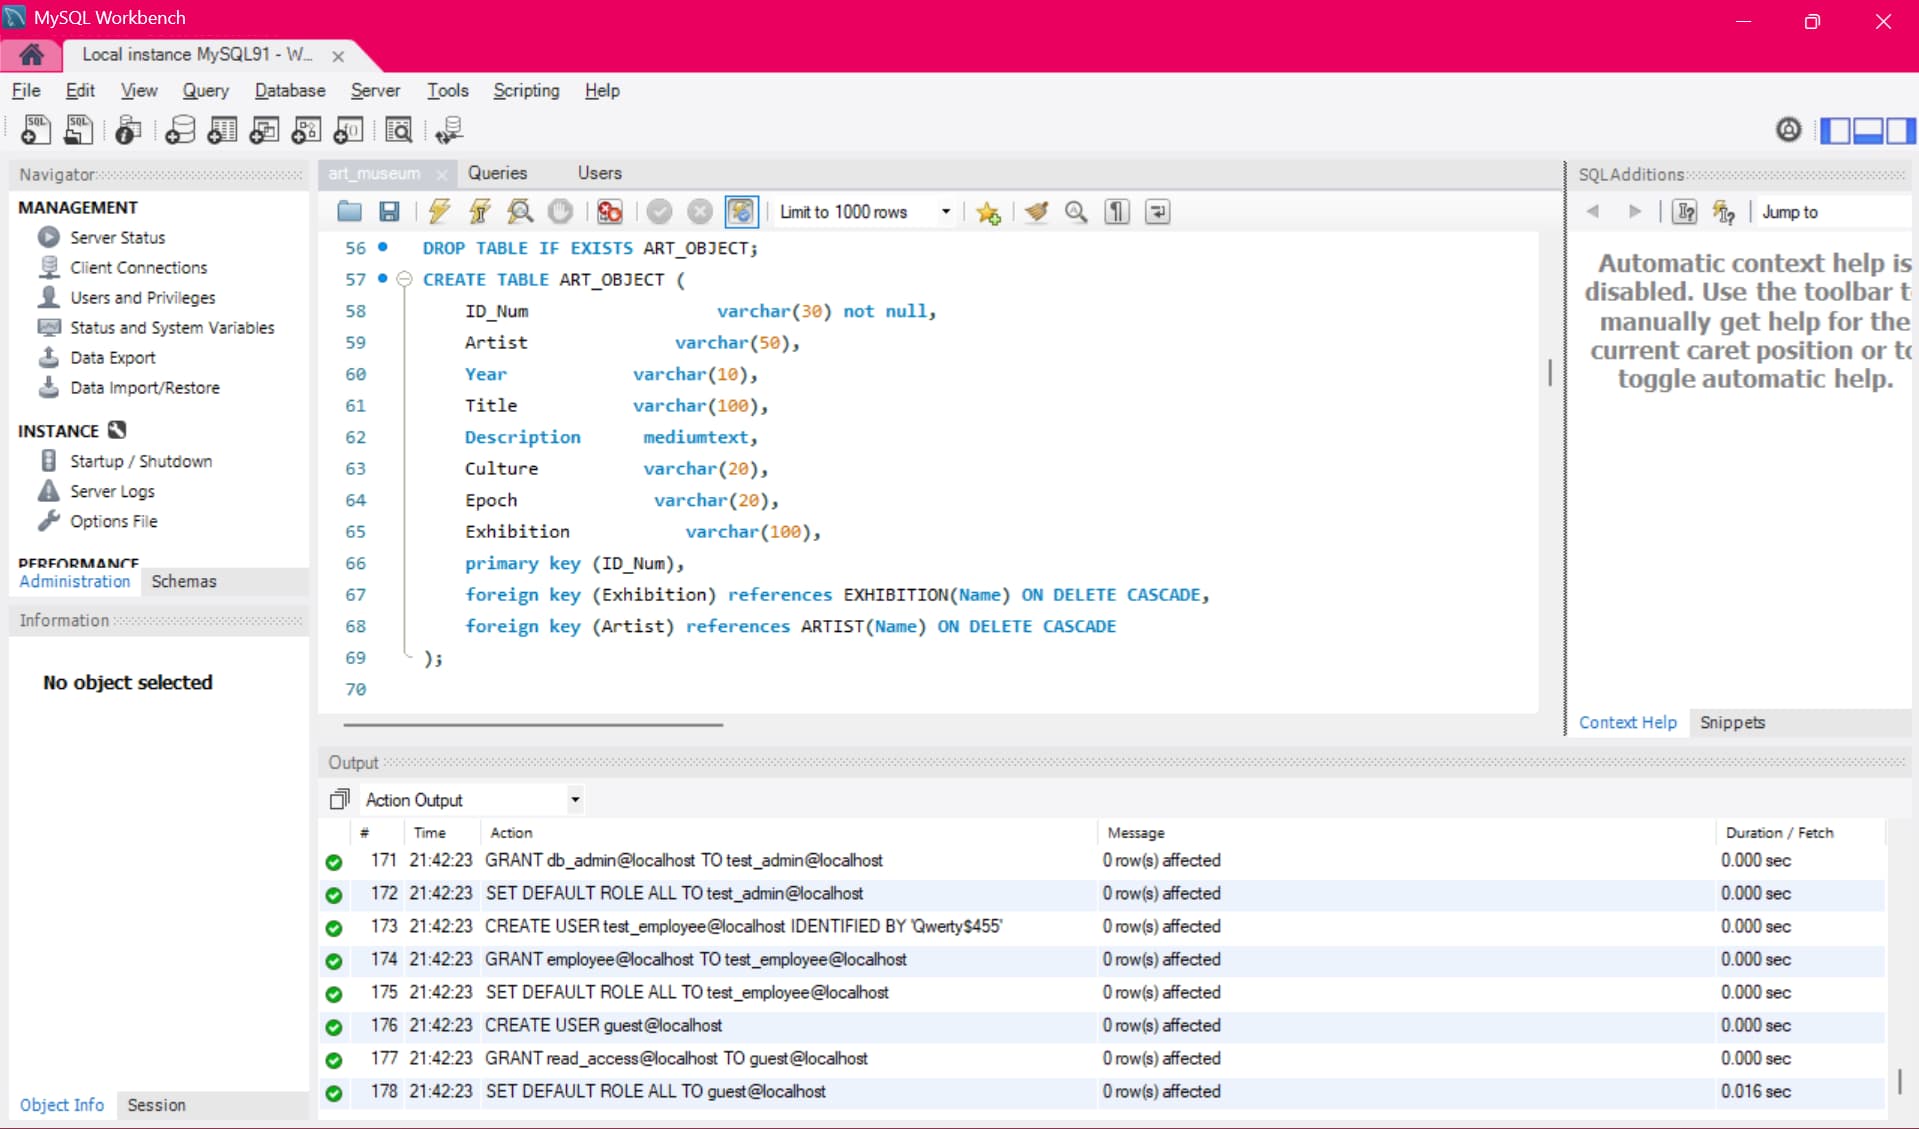Toggle auto-commit mode button

[741, 211]
